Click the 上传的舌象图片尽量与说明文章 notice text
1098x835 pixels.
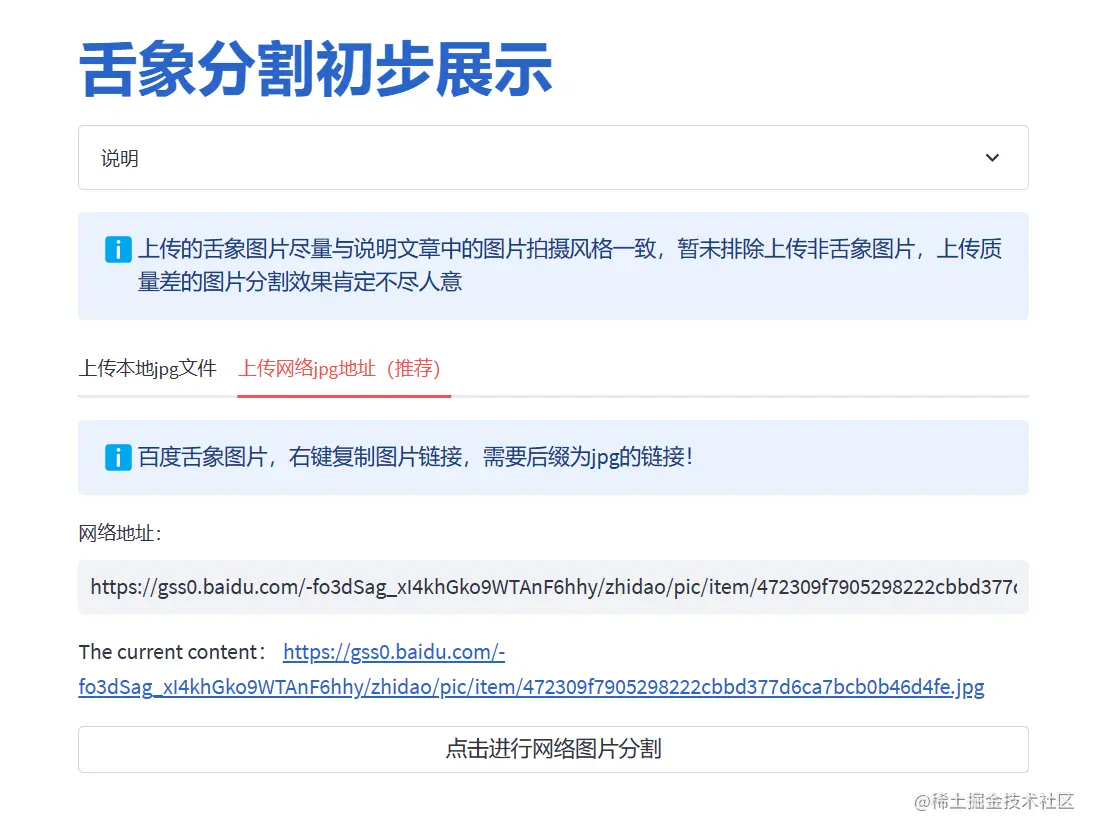pos(569,265)
